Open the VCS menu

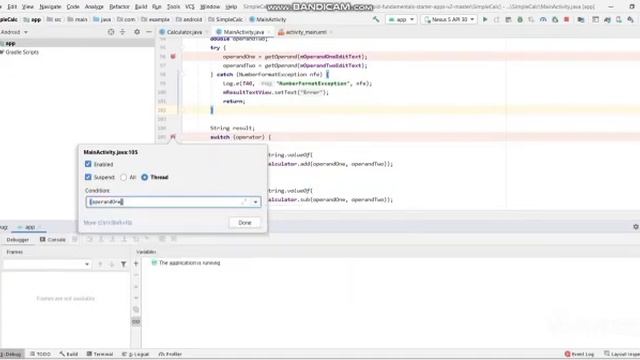coord(190,7)
